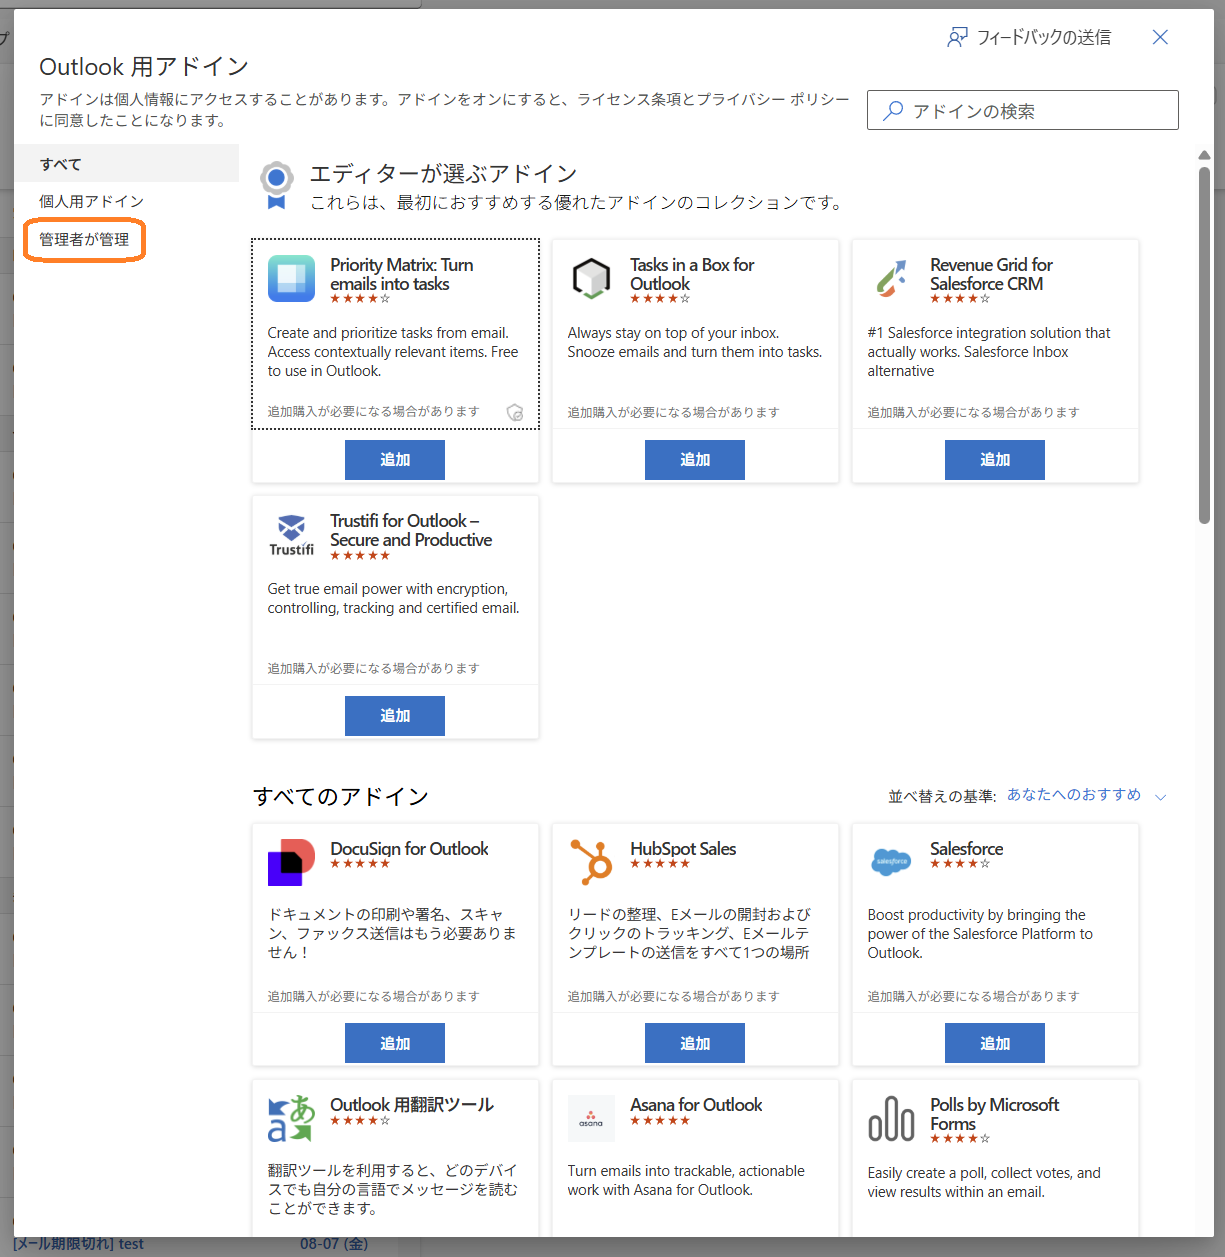Open DocuSign for Outlook title
The image size is (1225, 1257).
[409, 849]
